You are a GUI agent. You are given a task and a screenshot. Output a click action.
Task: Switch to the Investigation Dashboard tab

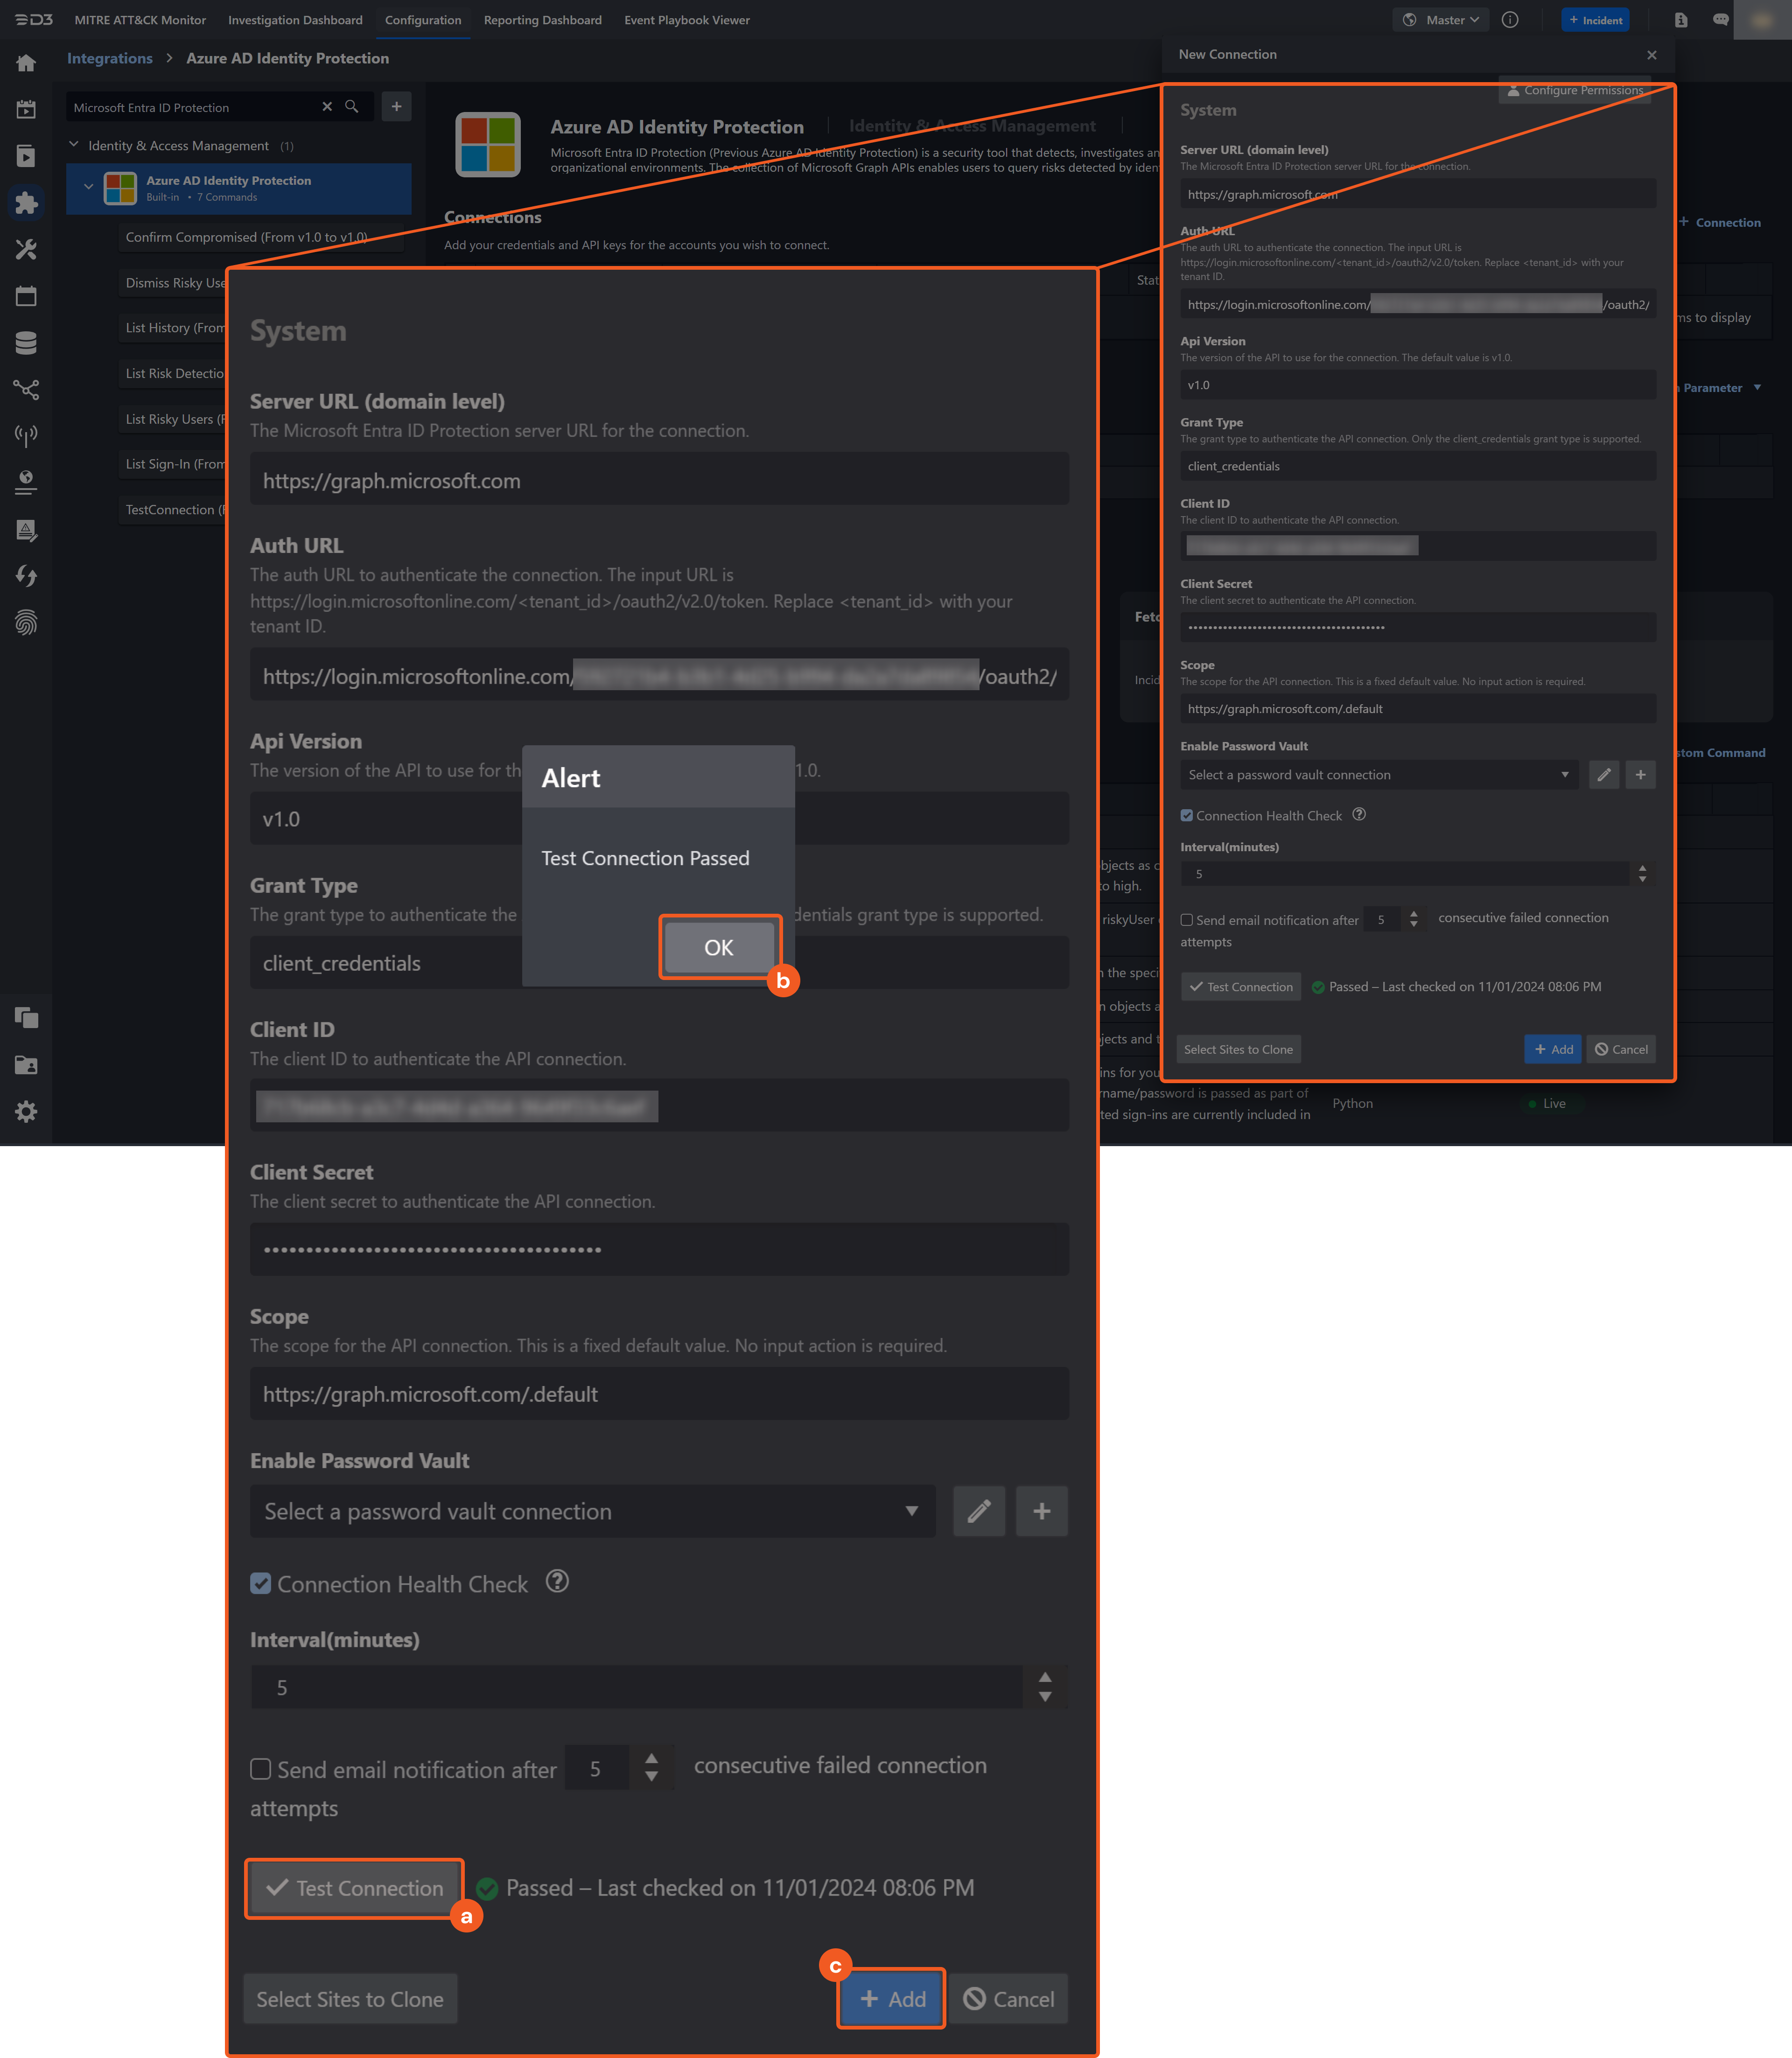click(294, 20)
